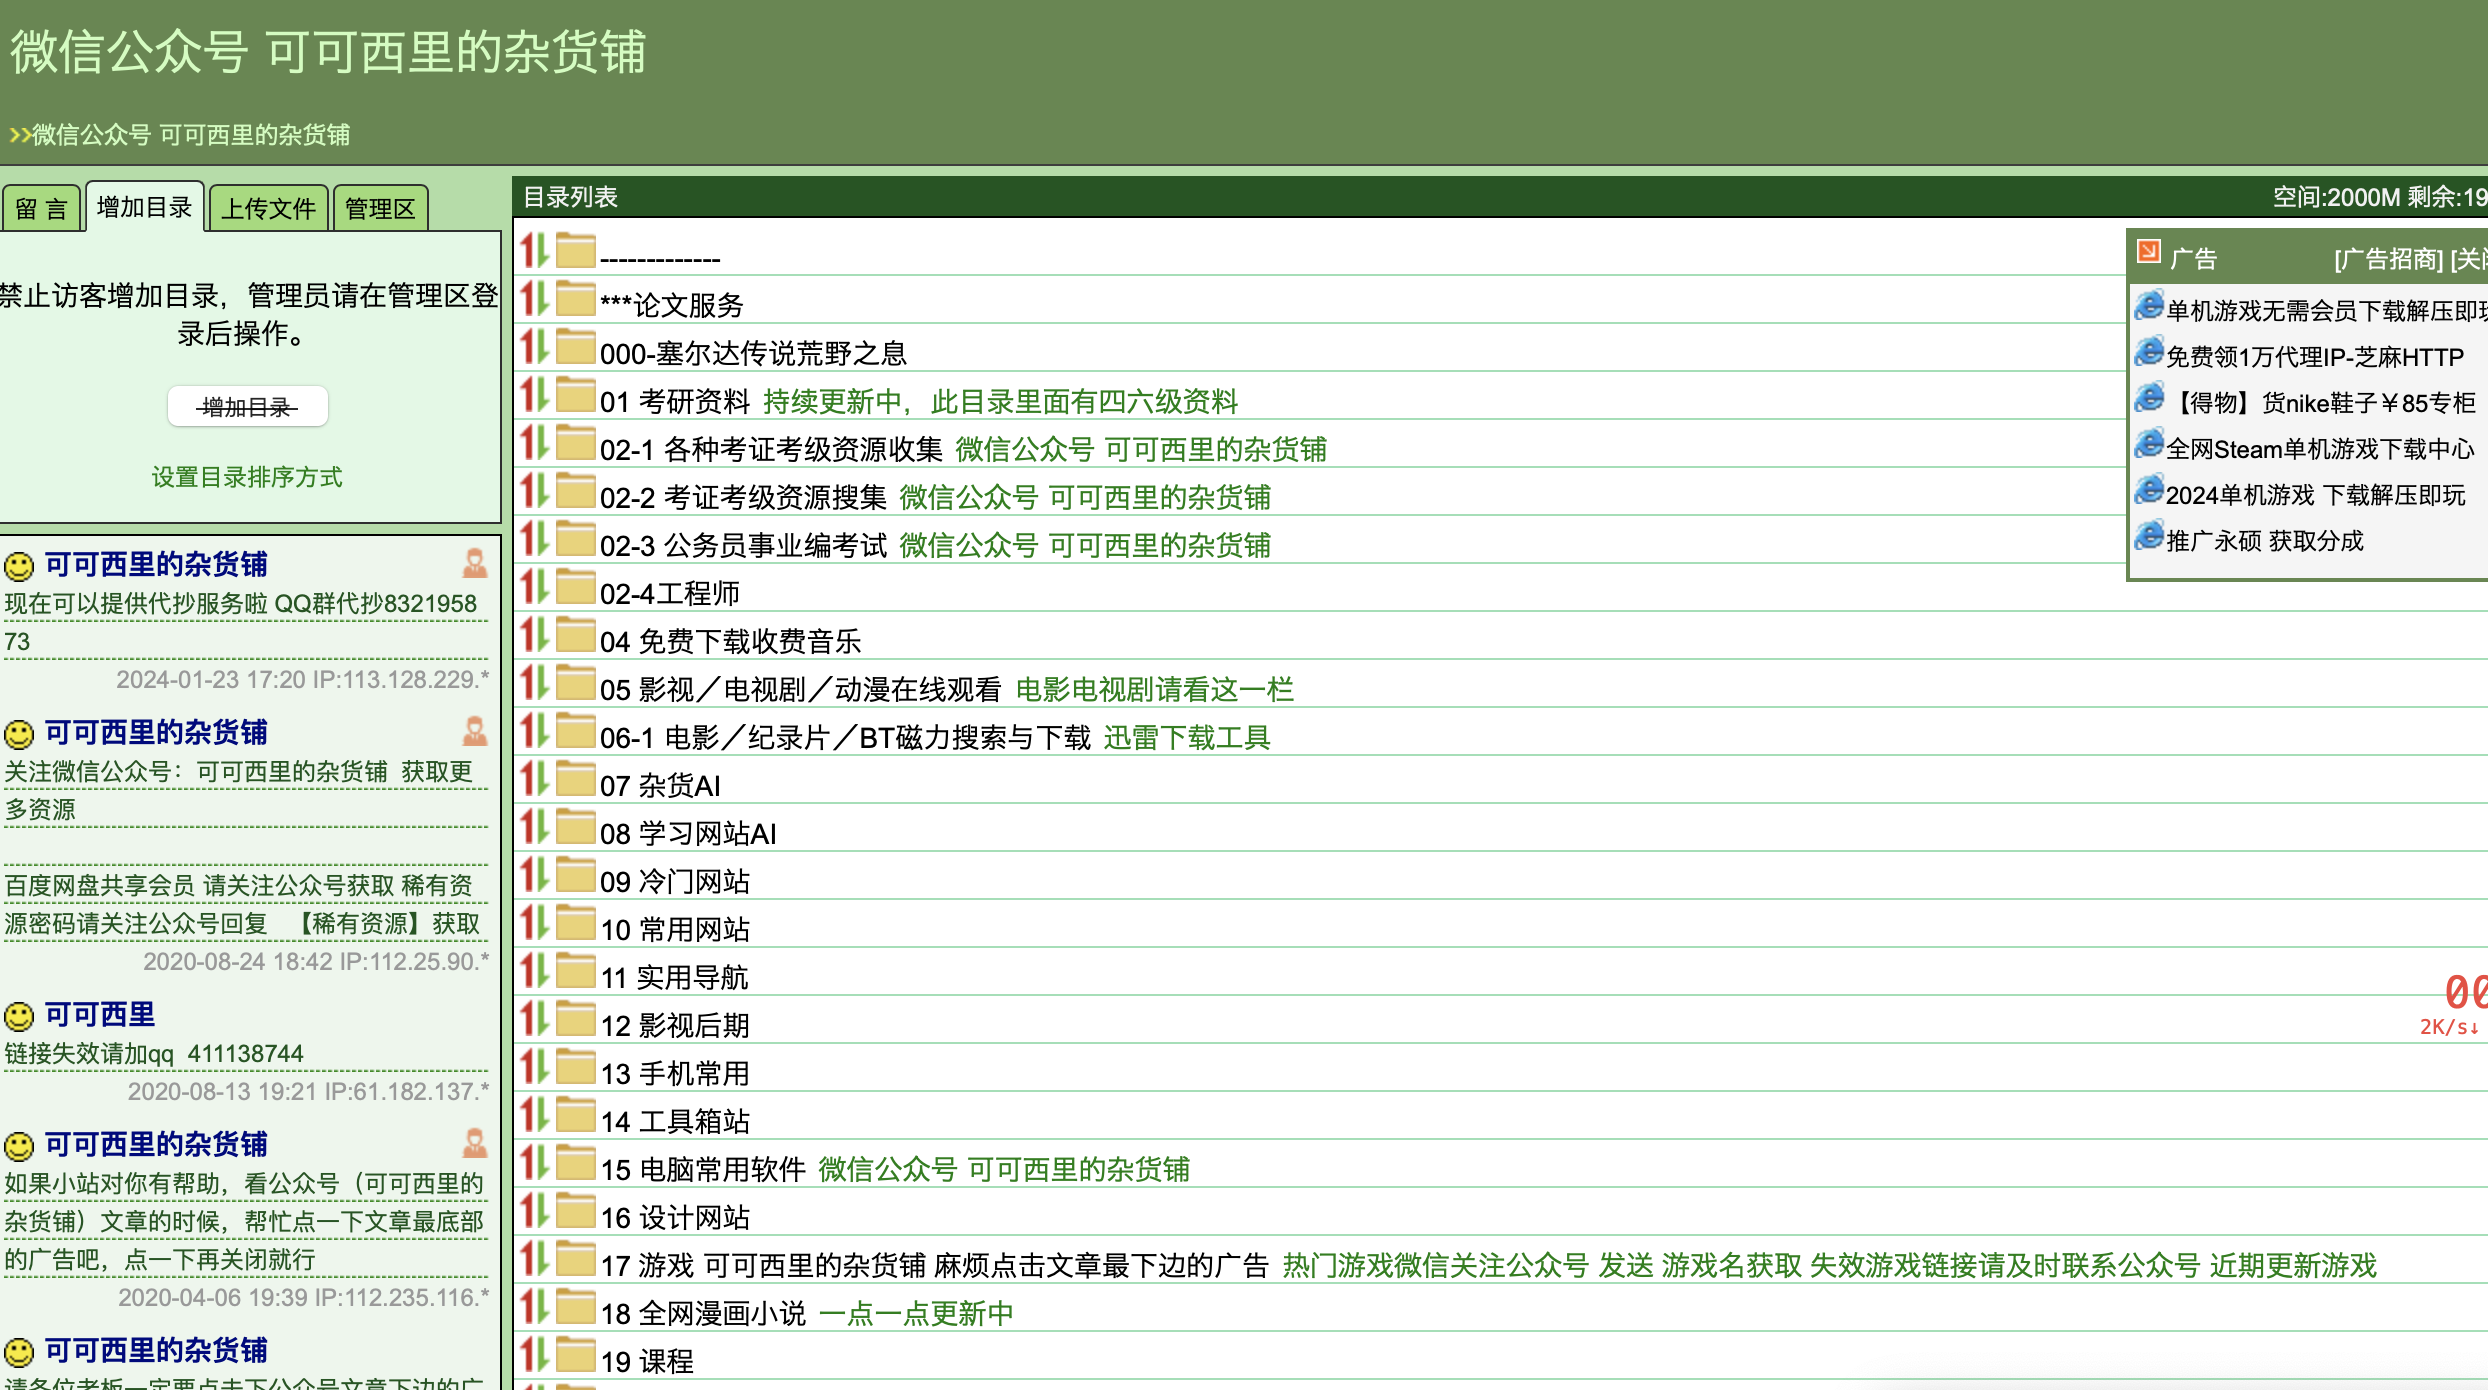Click message text 链接失效请加qq 411138744
This screenshot has width=2488, height=1390.
pos(154,1054)
